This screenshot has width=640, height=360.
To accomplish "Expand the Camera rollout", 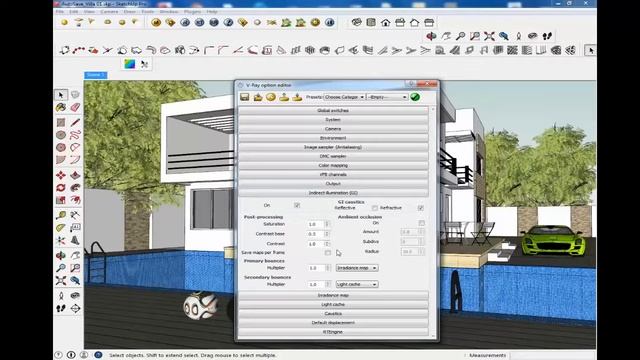I will tap(333, 129).
